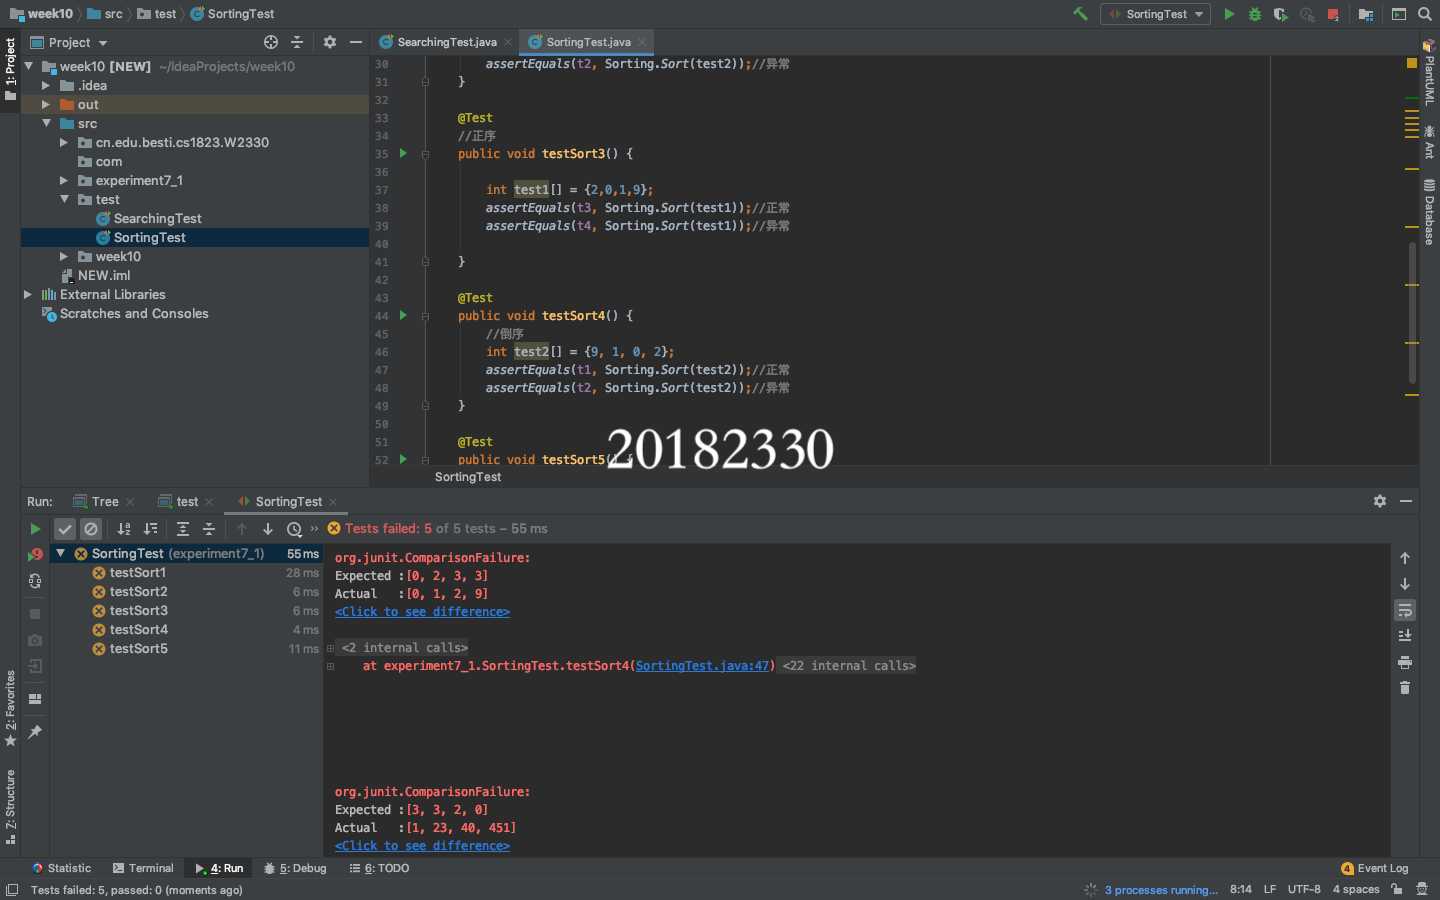Open the Event Log
Viewport: 1440px width, 900px height.
click(1375, 868)
